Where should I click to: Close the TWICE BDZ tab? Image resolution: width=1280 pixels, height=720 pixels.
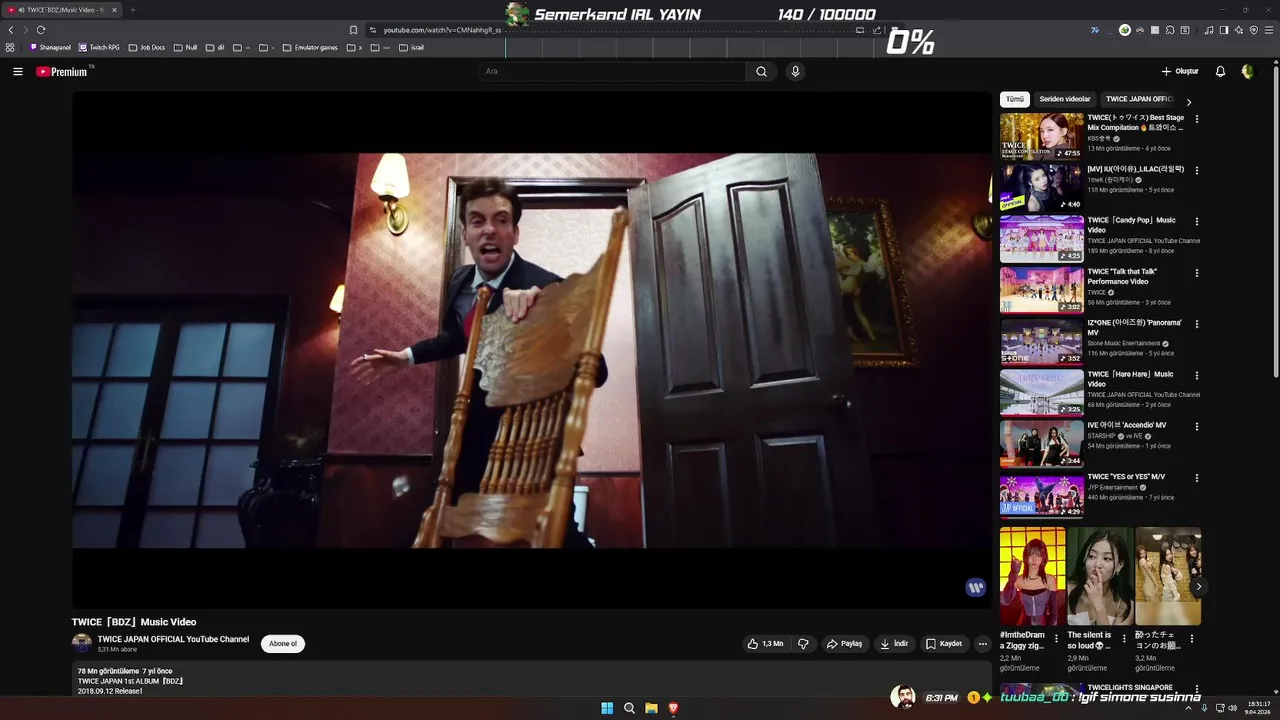pos(114,10)
